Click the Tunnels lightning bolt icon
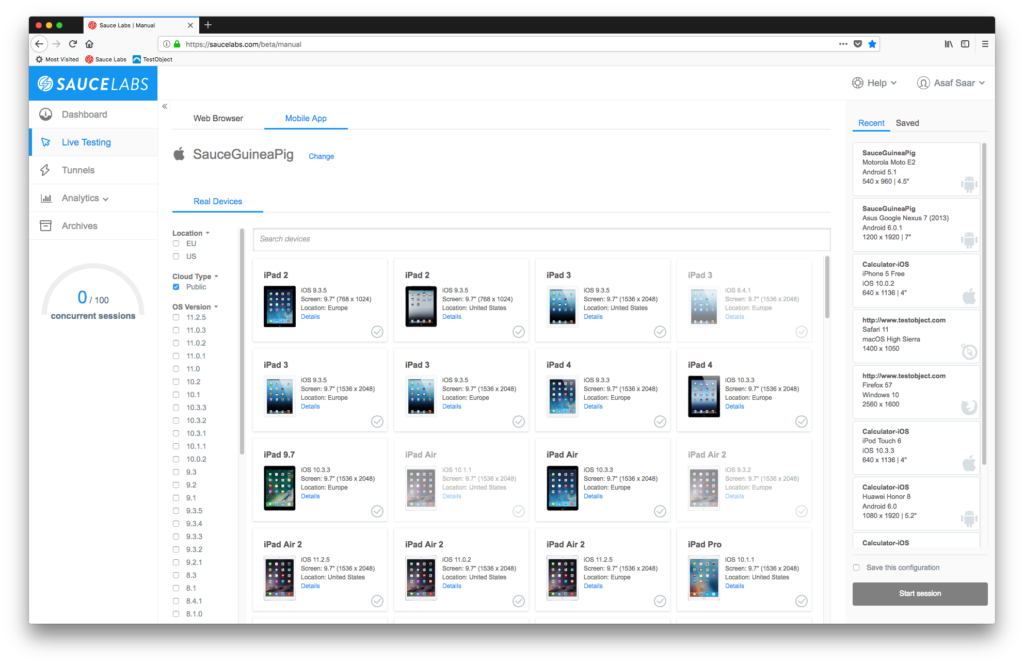Viewport: 1024px width, 665px height. point(46,170)
